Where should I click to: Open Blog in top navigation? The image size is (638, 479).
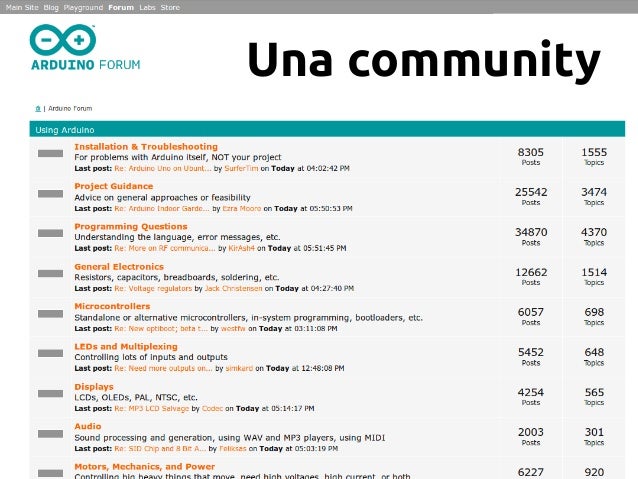(x=51, y=7)
